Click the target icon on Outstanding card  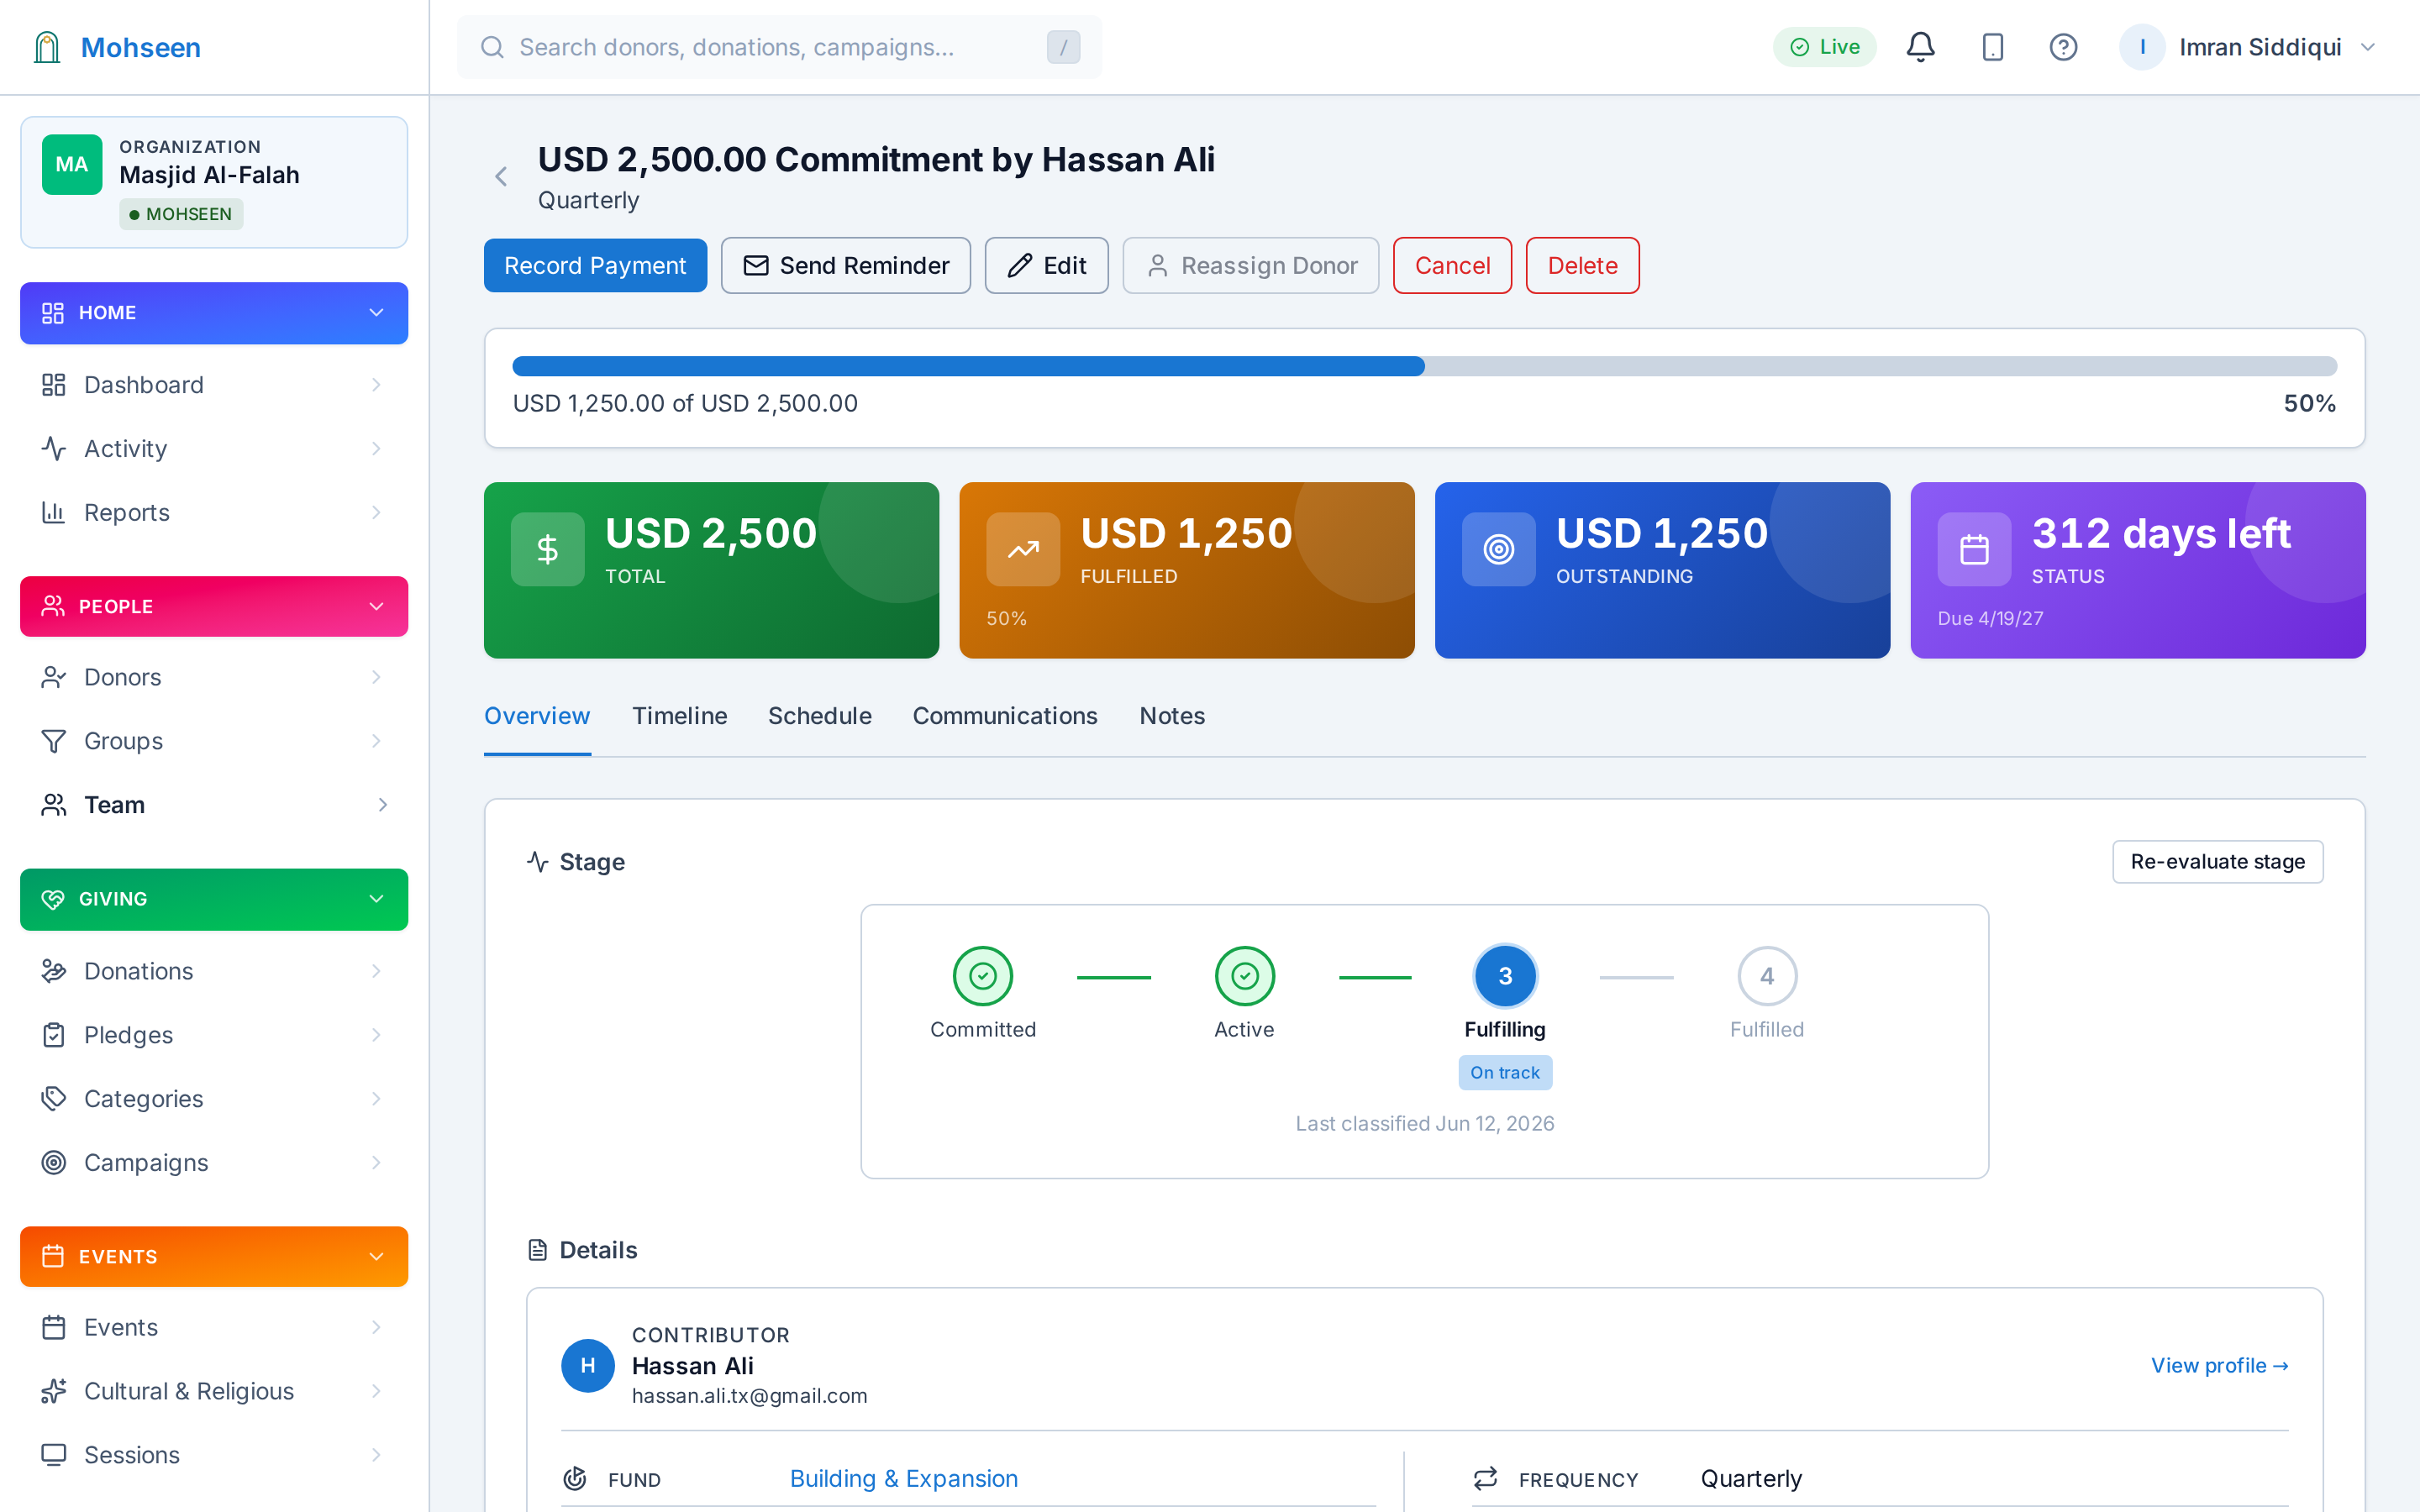point(1498,549)
